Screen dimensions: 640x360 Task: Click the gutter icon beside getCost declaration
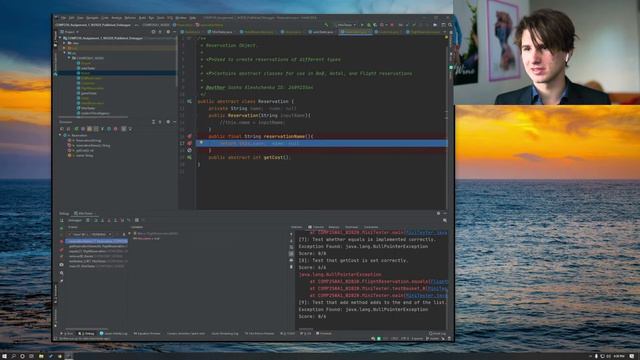click(x=189, y=157)
